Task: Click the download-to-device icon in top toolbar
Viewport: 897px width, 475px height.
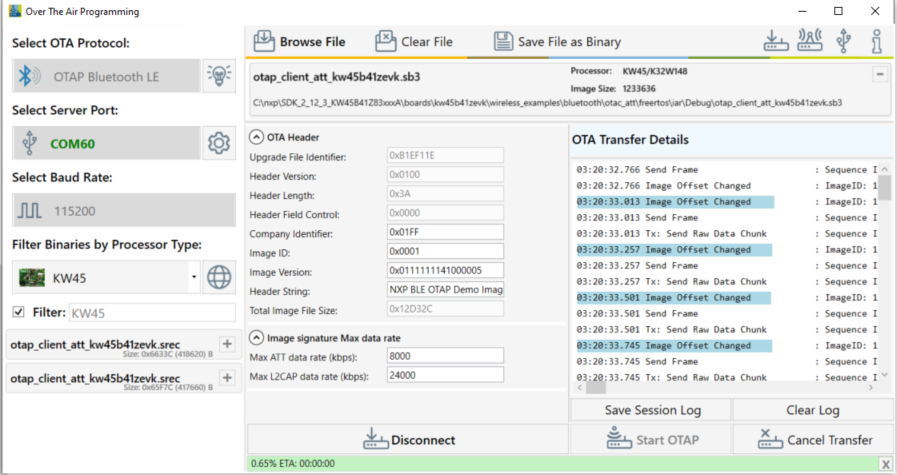Action: pyautogui.click(x=775, y=41)
